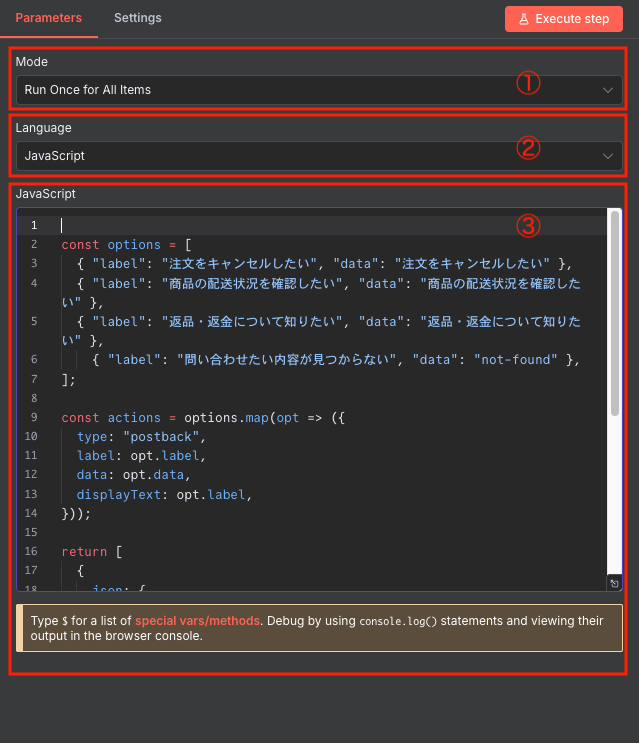Expand the Language dropdown chevron arrow

click(608, 156)
